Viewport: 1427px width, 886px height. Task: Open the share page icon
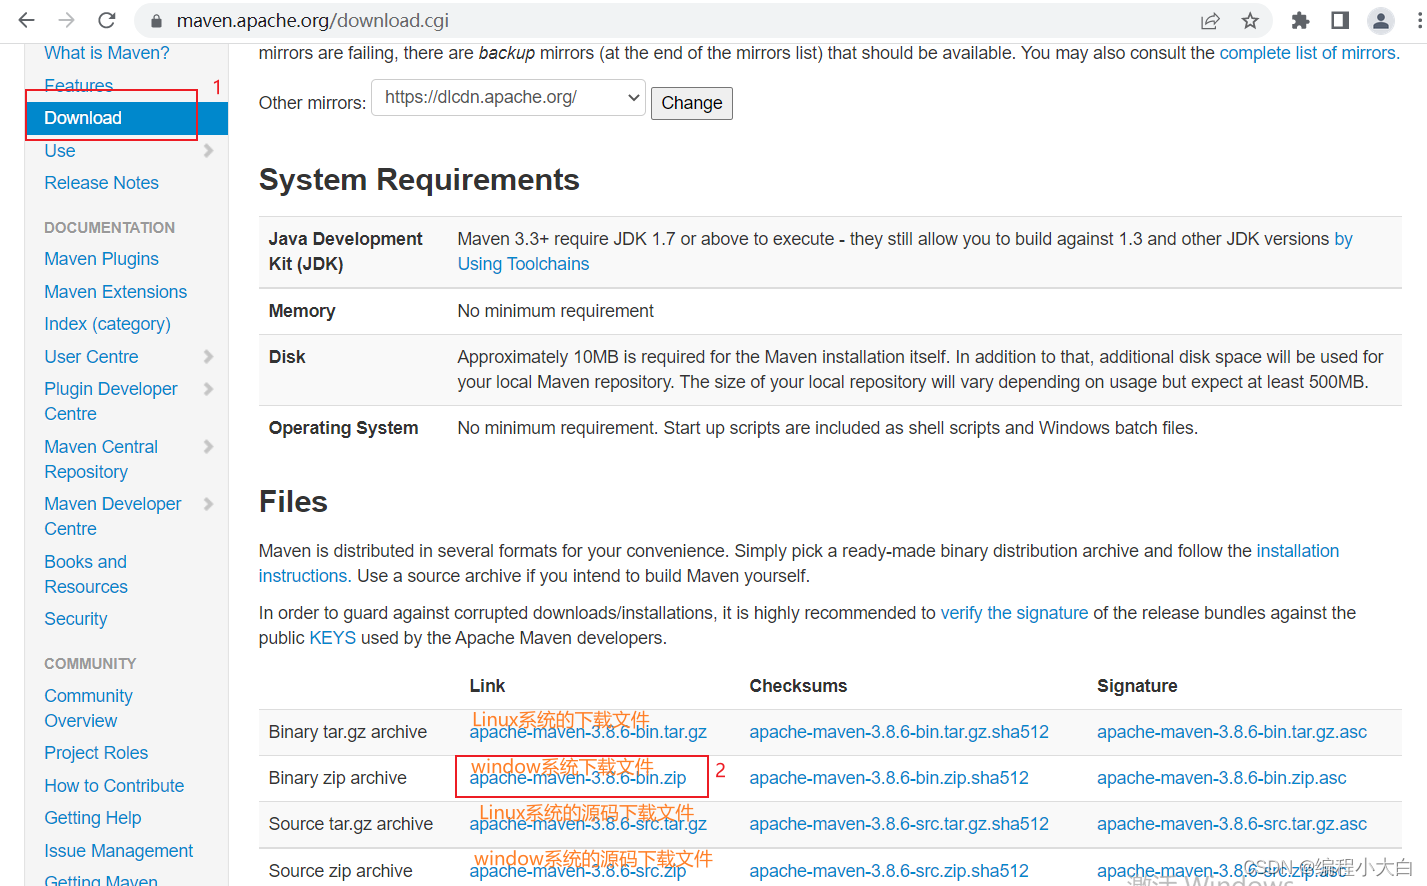pos(1210,20)
